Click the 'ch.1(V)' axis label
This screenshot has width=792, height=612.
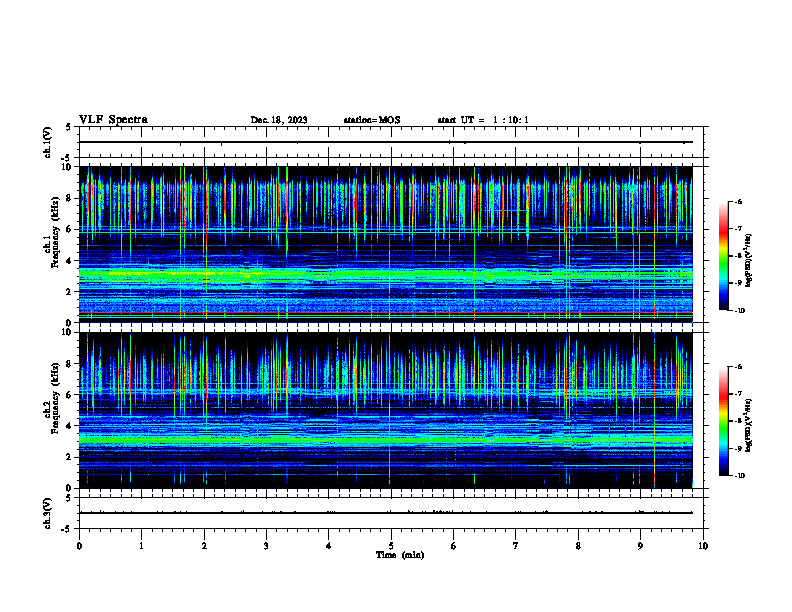click(x=48, y=142)
